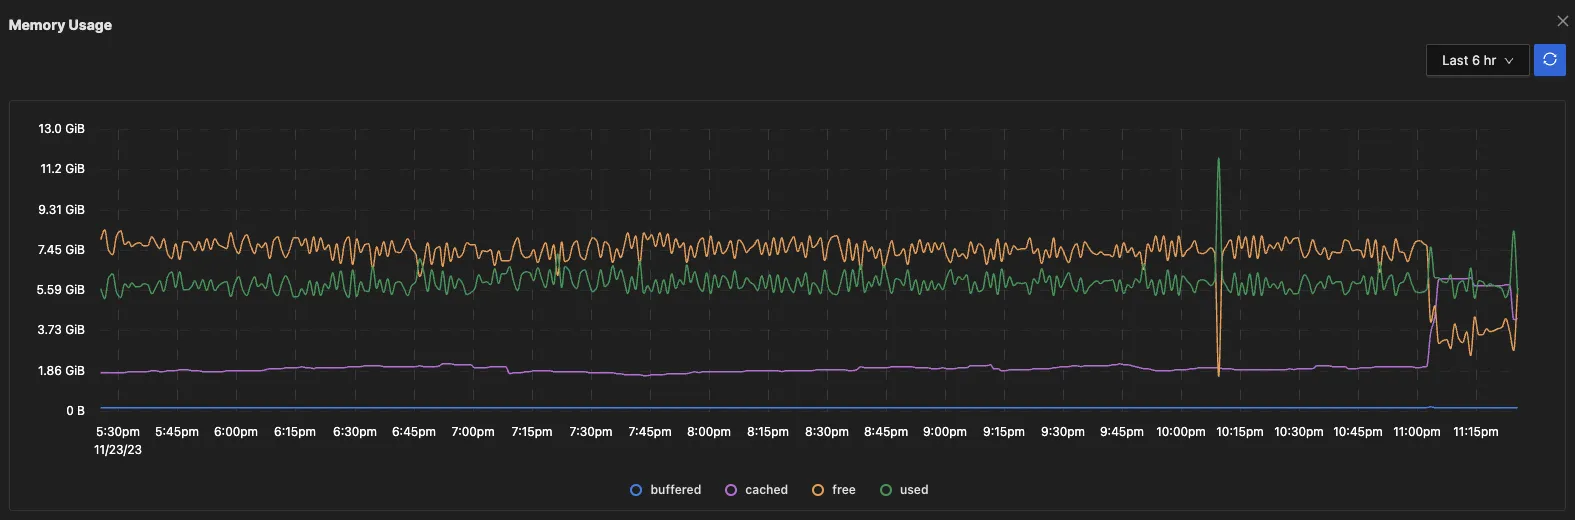1575x520 pixels.
Task: Click the 13.0 GiB axis label
Action: coord(62,129)
